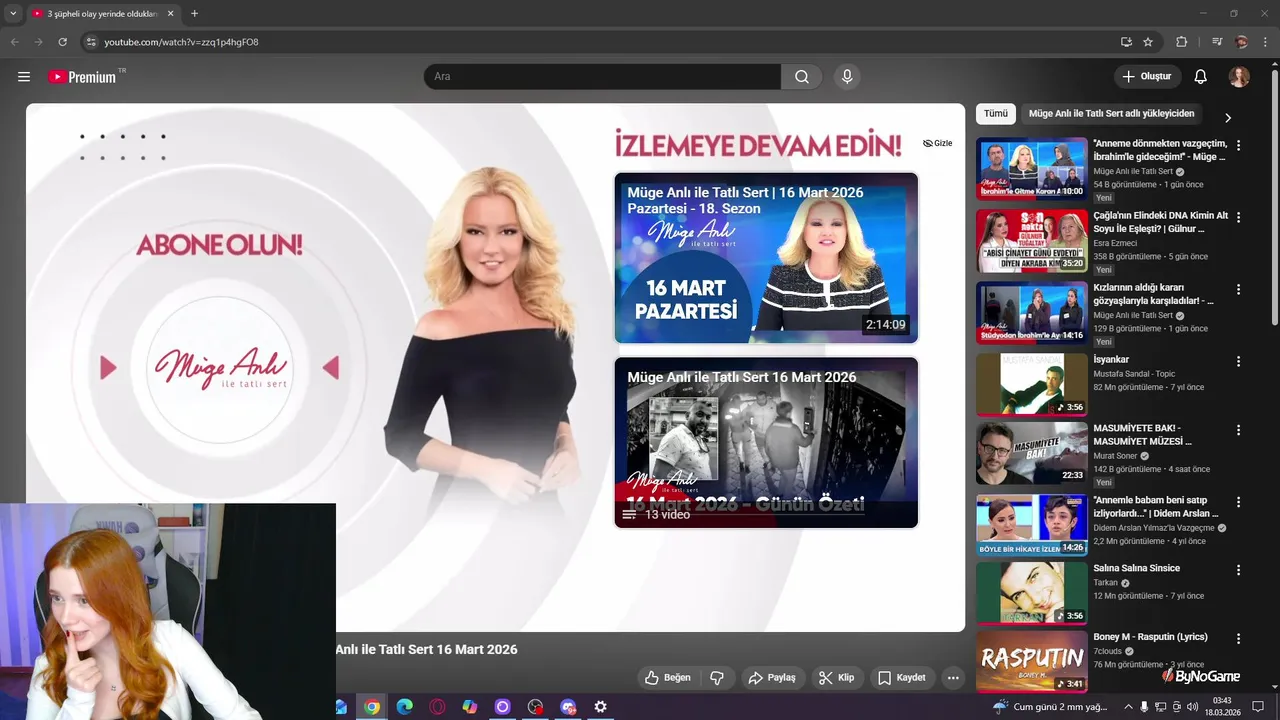
Task: Open a new browser tab
Action: point(194,14)
